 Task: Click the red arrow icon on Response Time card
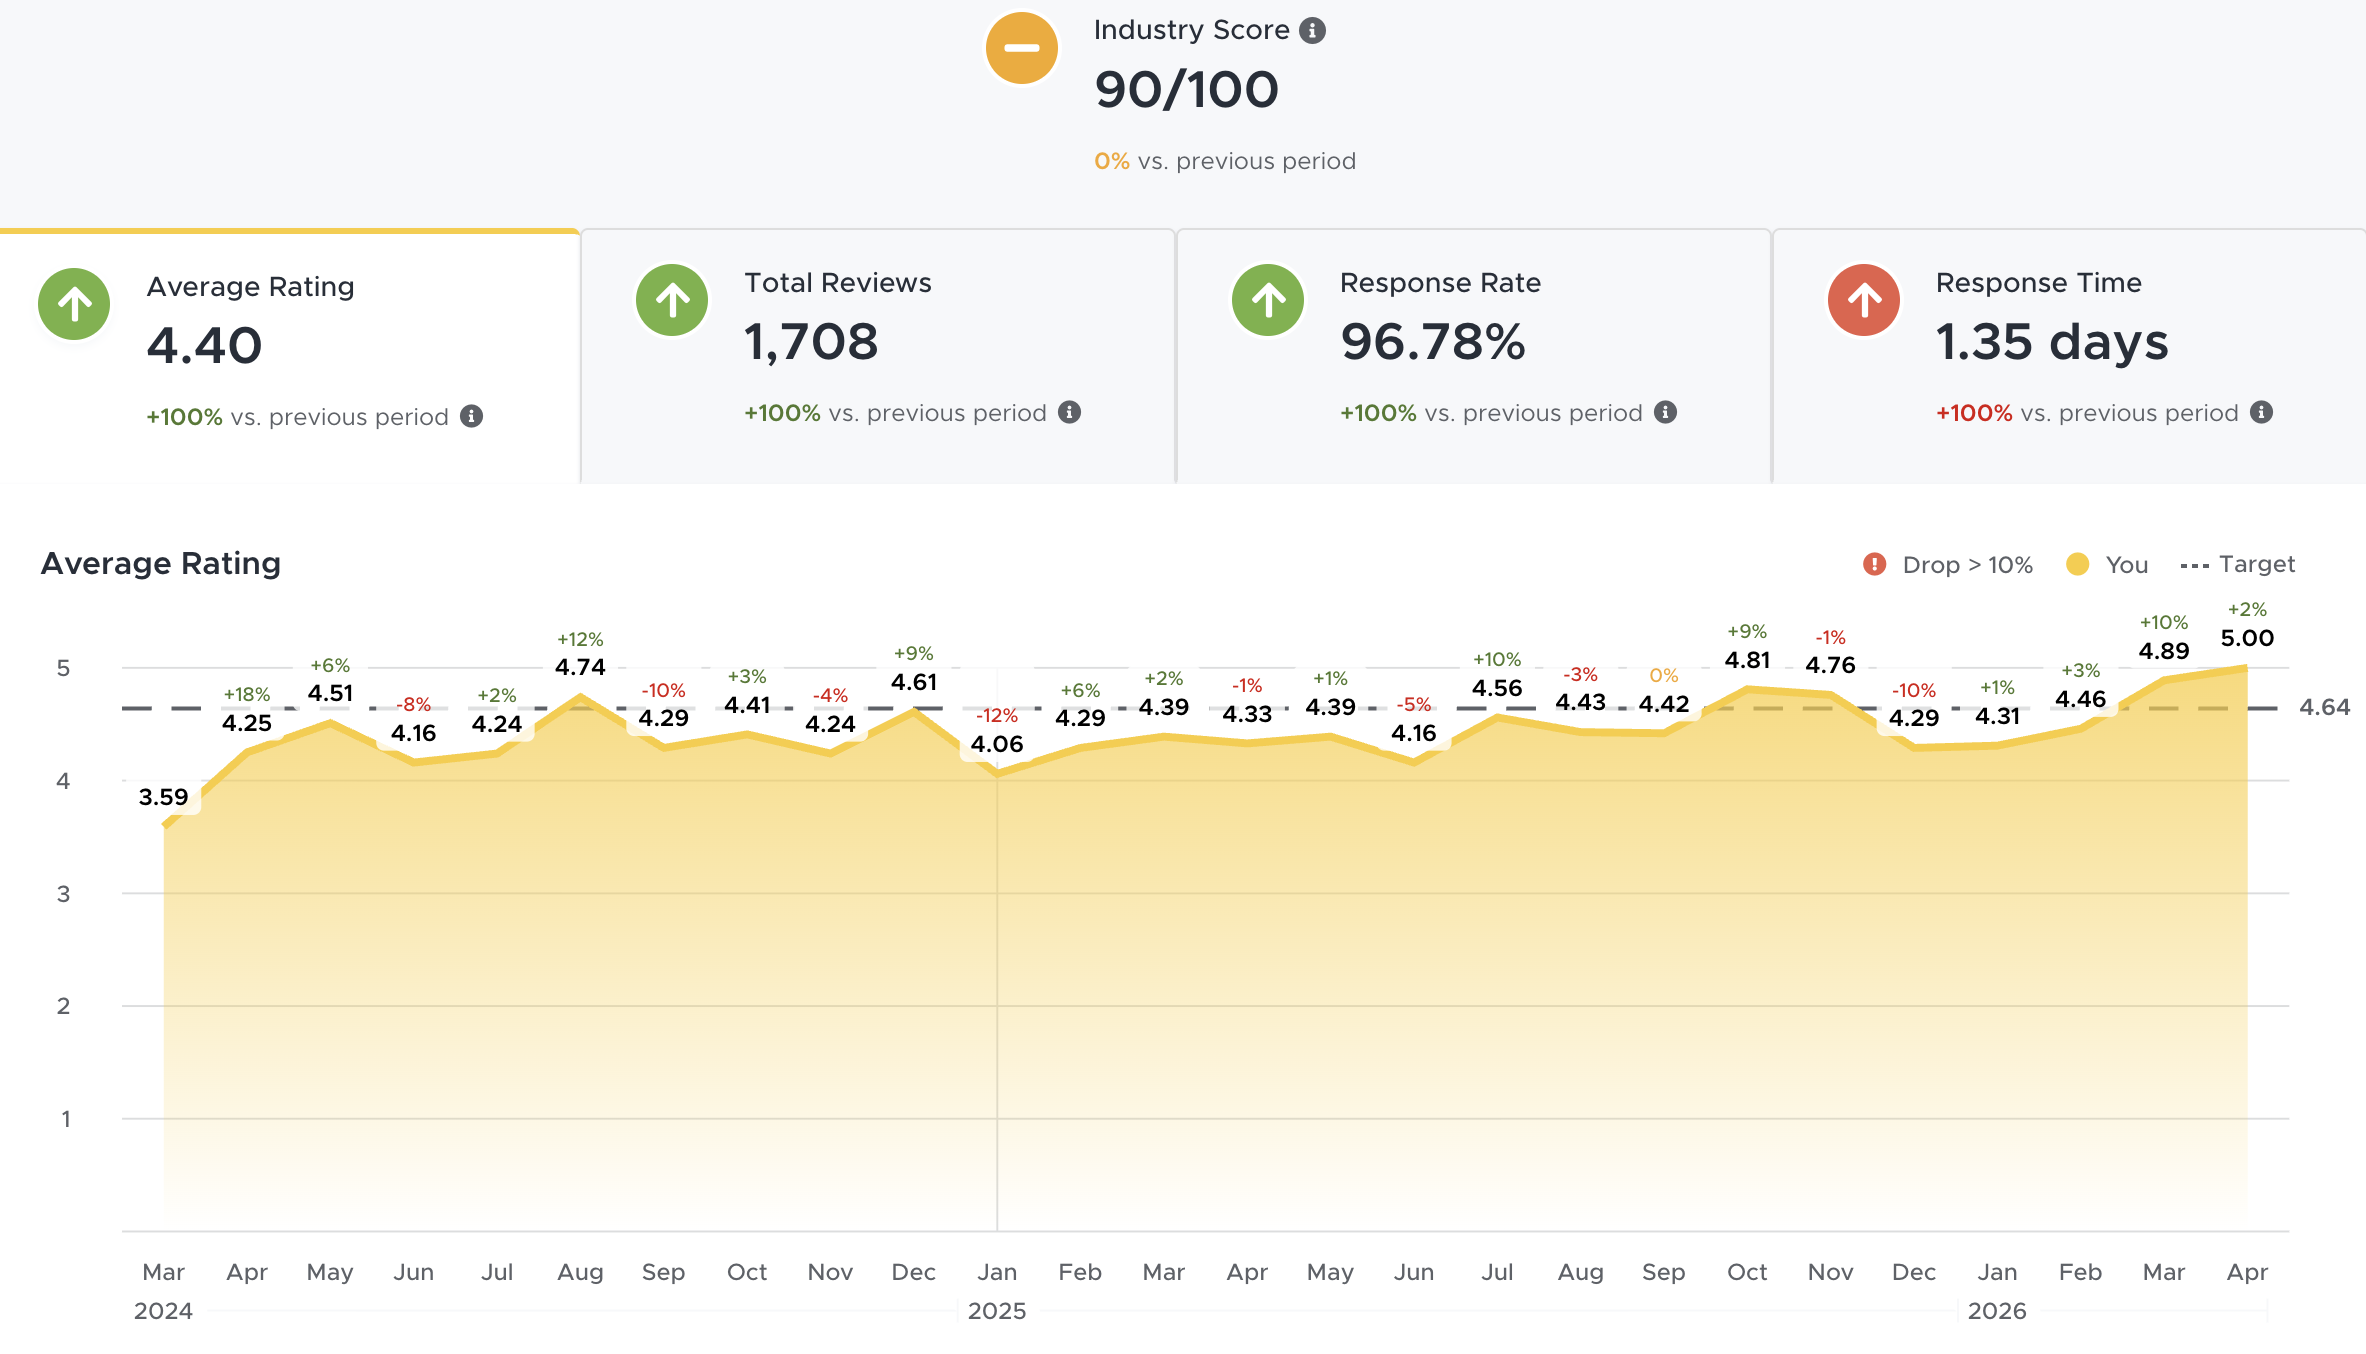pos(1863,300)
